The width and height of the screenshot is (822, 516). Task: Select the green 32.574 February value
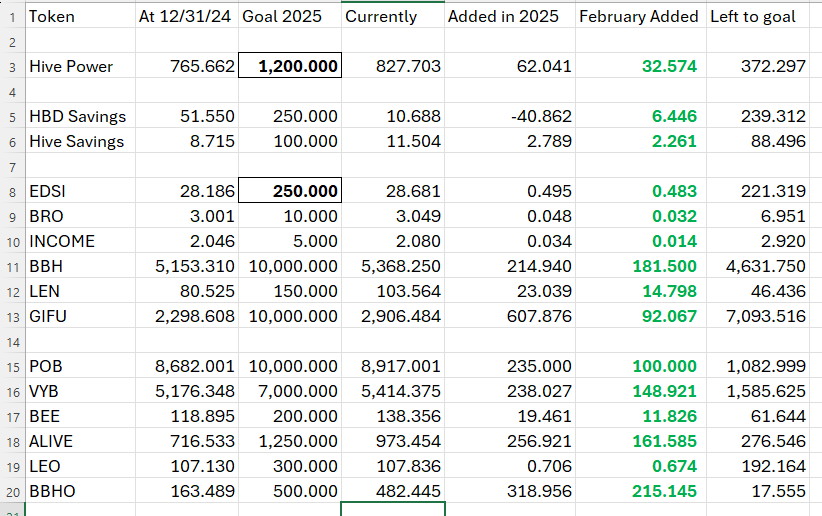pos(641,66)
